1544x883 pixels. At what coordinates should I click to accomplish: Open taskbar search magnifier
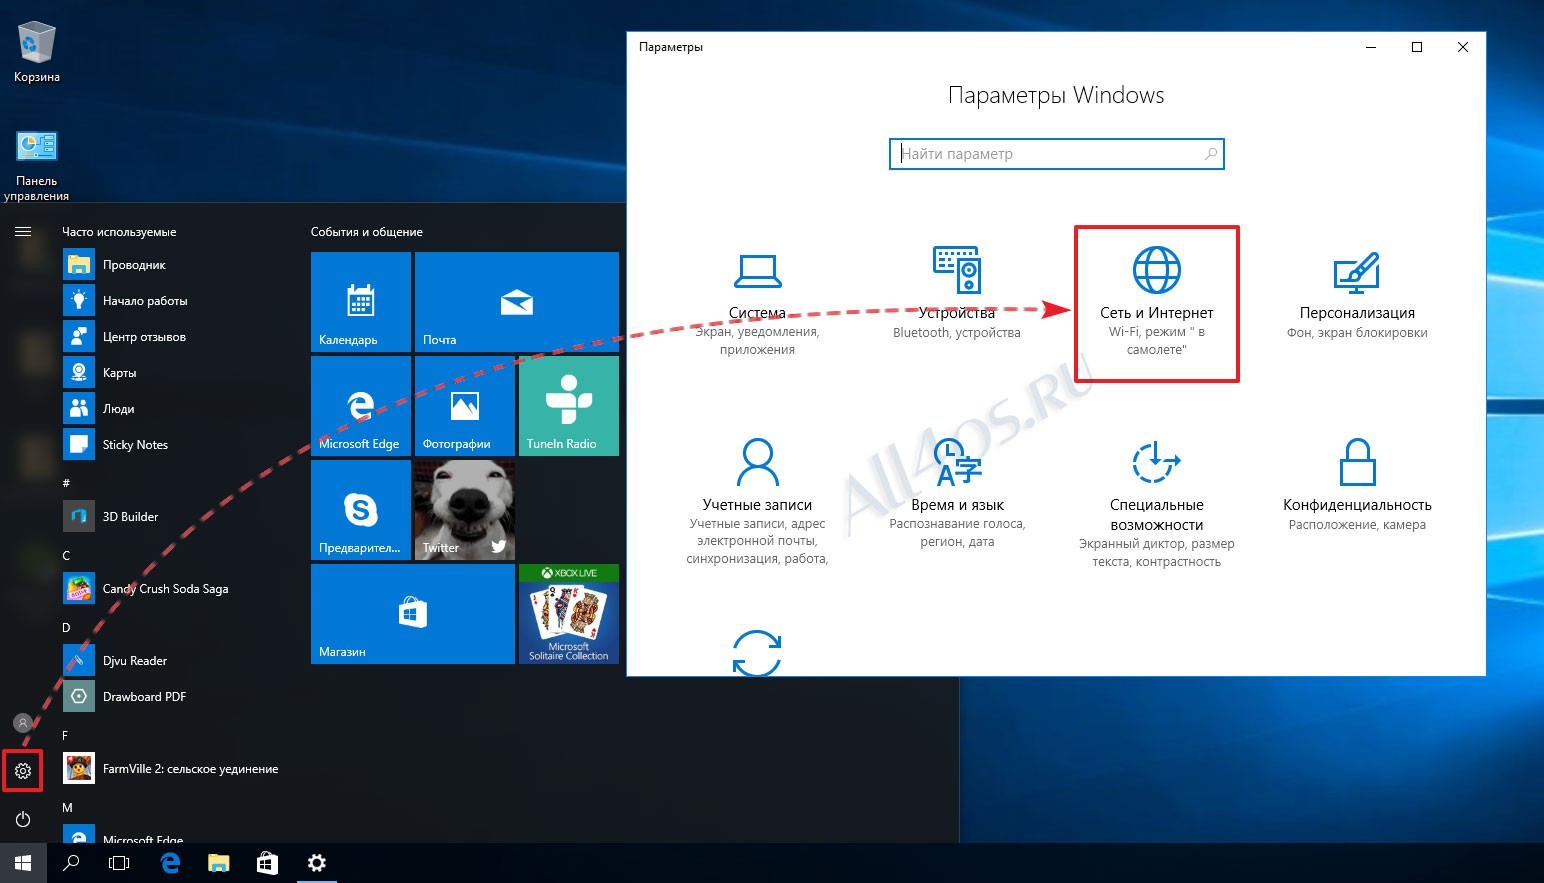(x=71, y=863)
